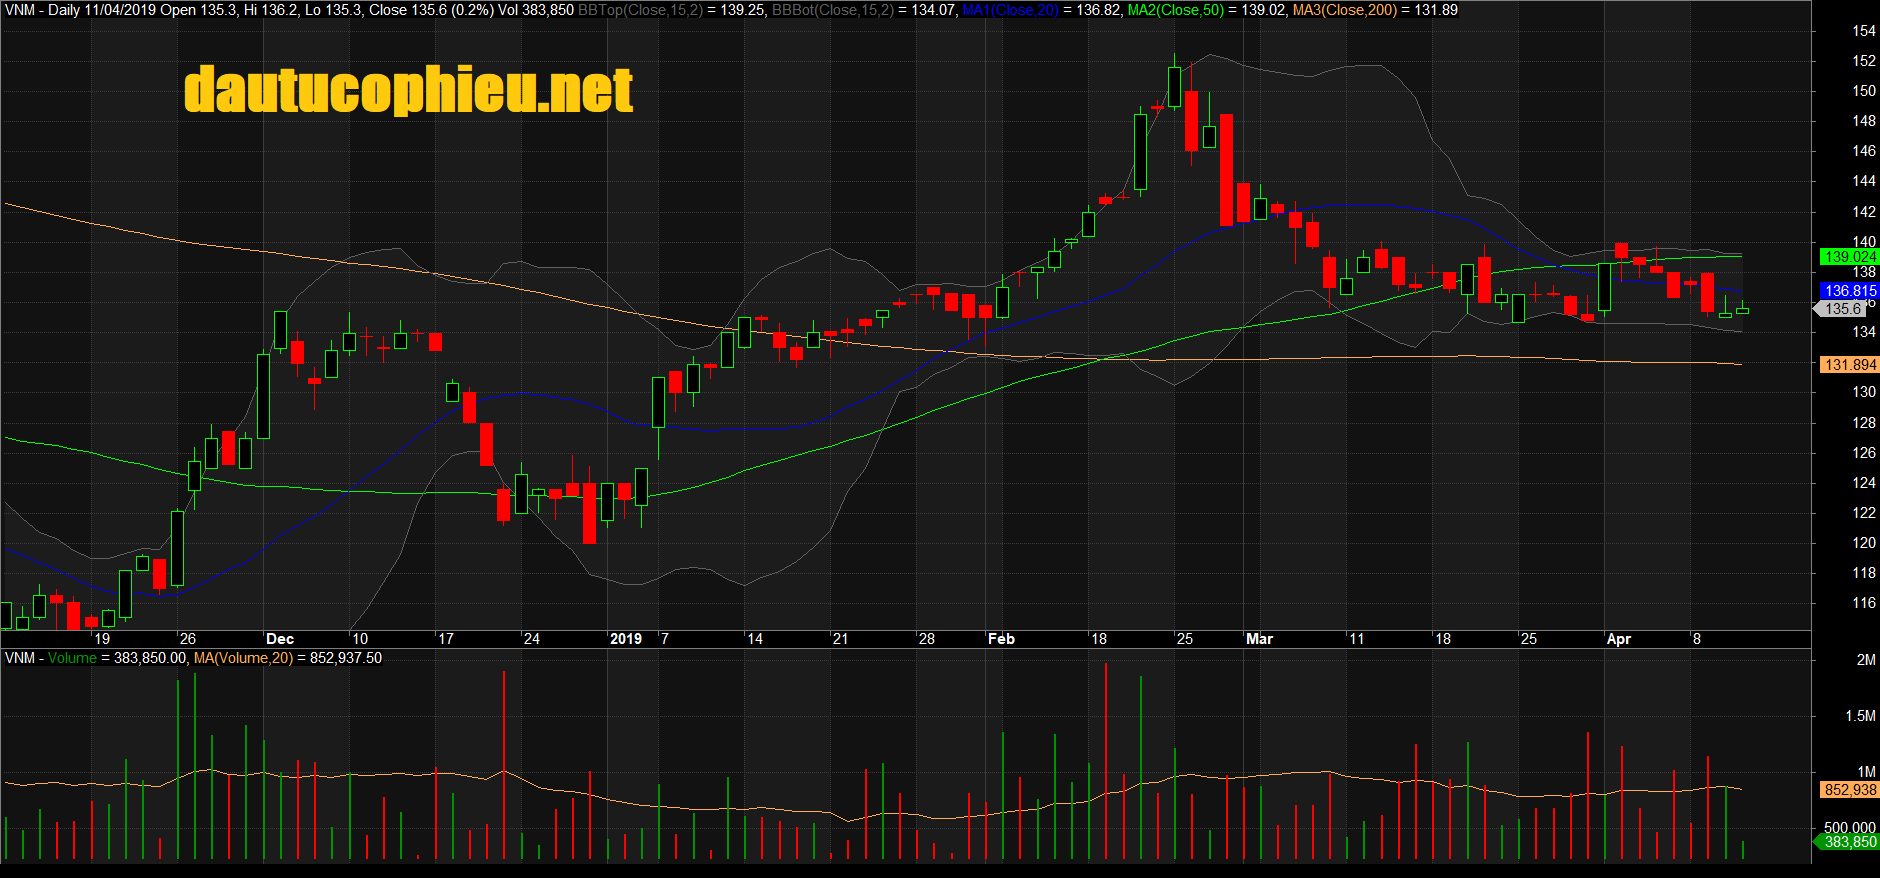Click the 1M volume axis label
Screen dimensions: 1880x878
coord(1866,772)
